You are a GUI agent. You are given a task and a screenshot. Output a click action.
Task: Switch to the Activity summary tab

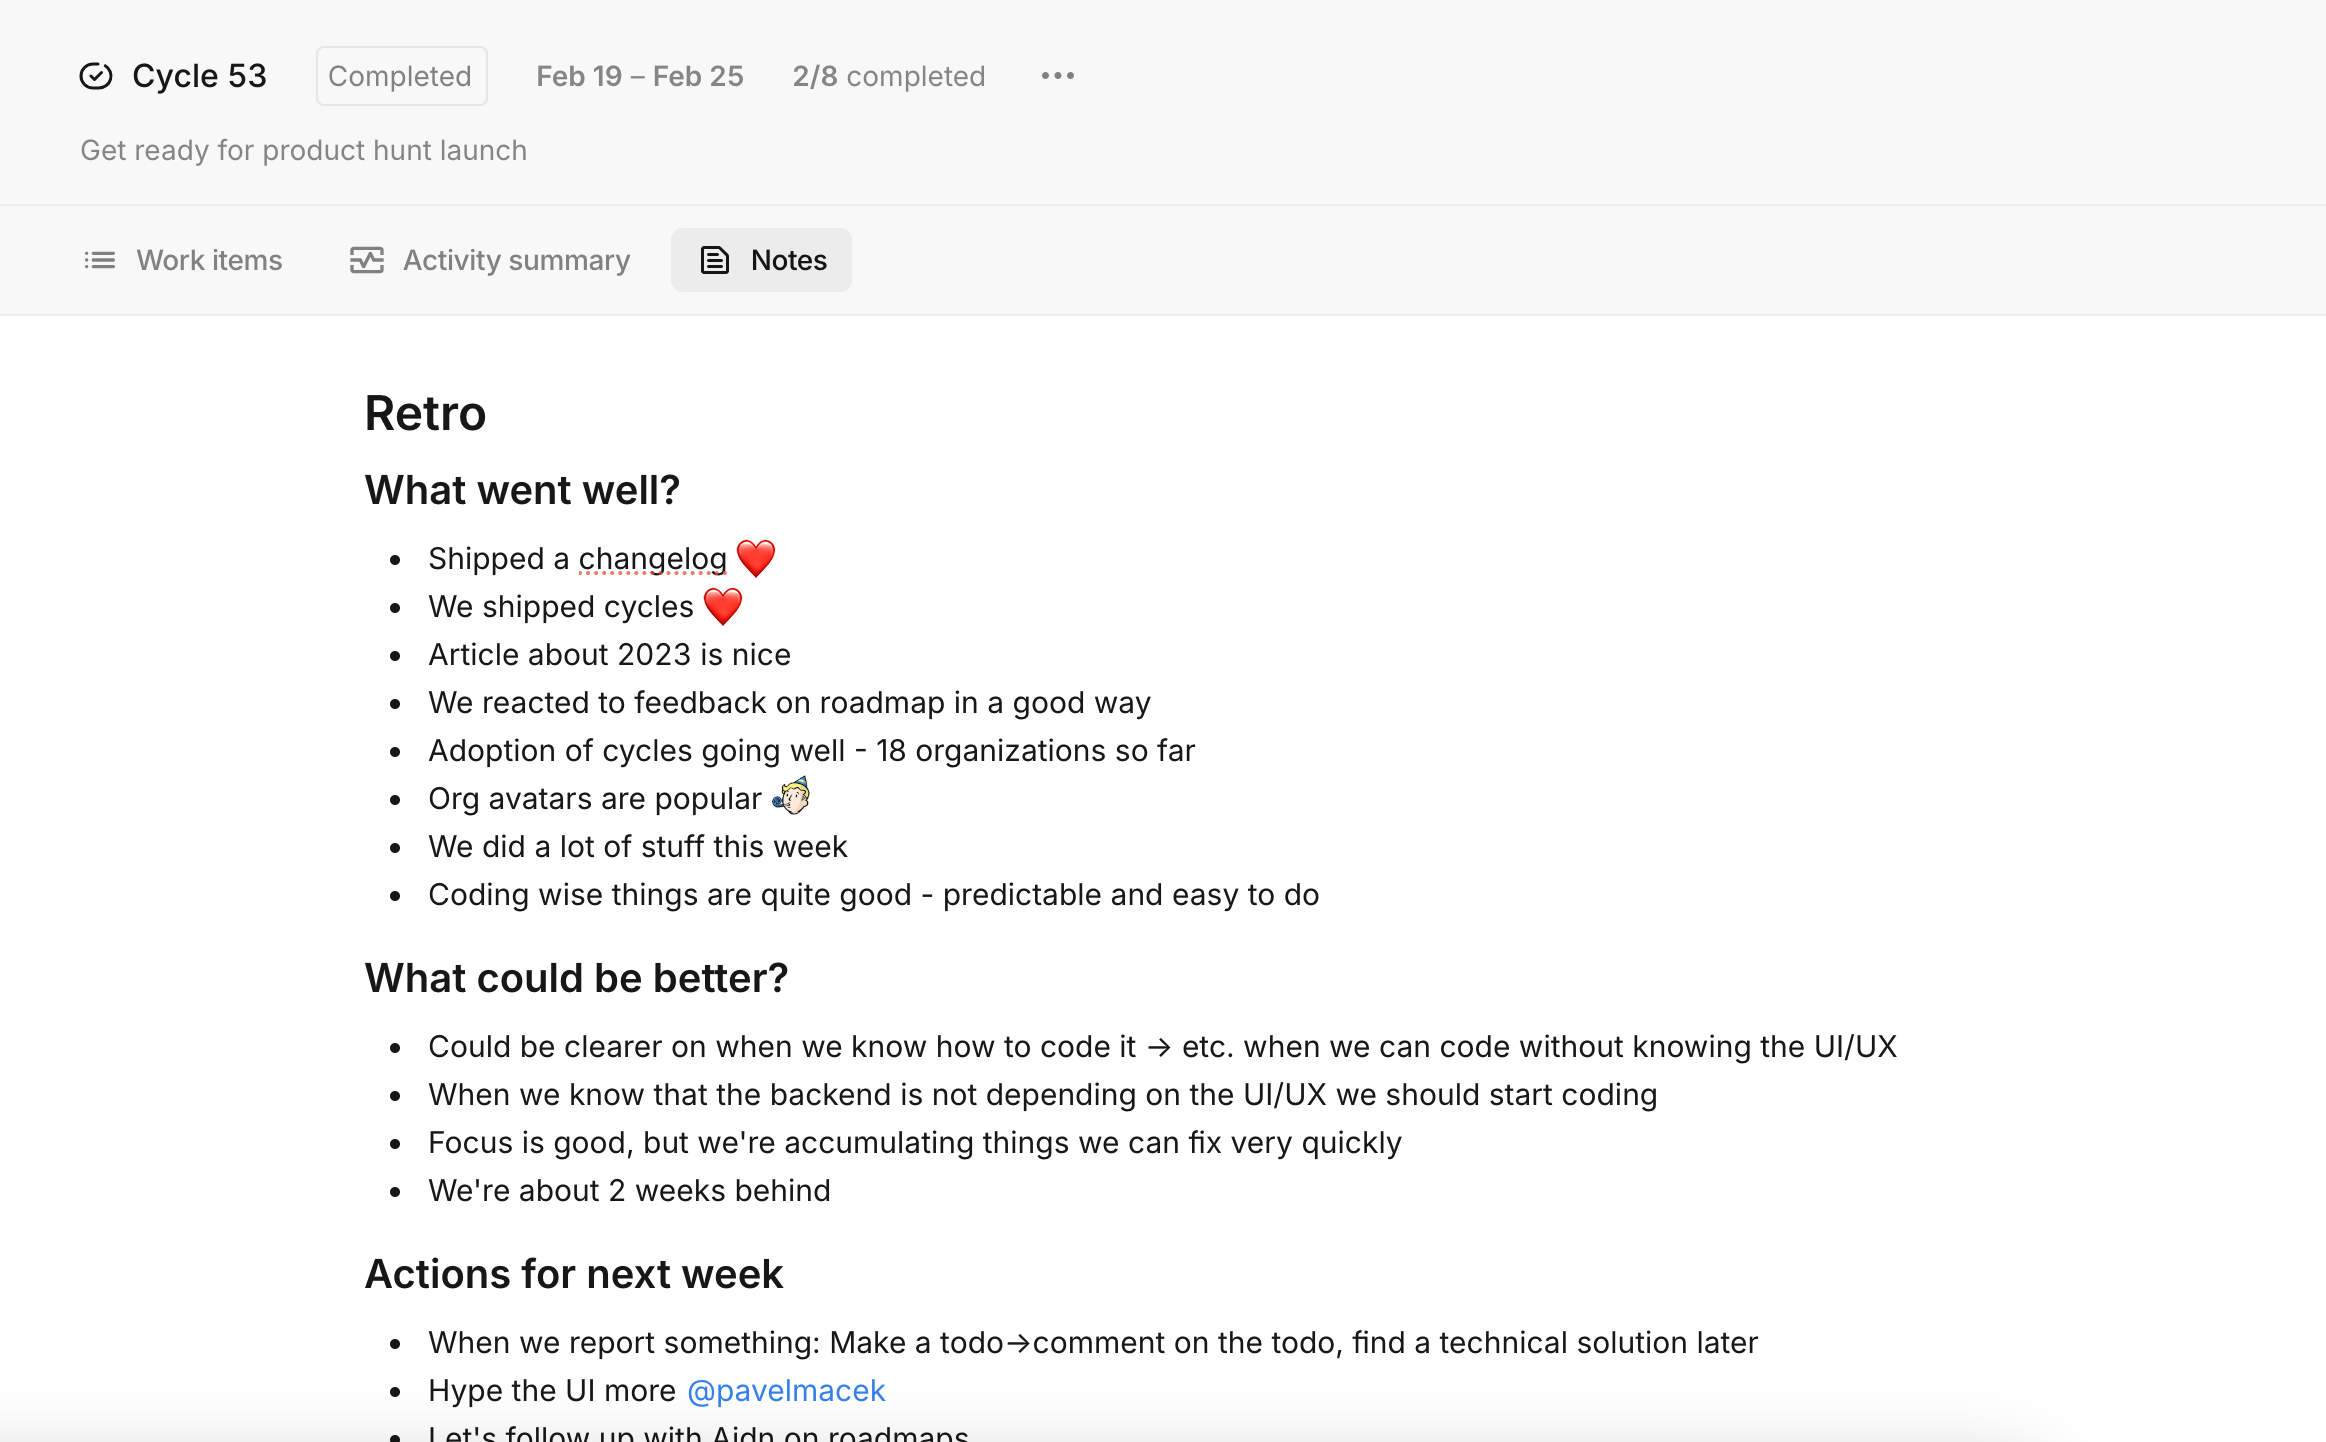click(490, 260)
